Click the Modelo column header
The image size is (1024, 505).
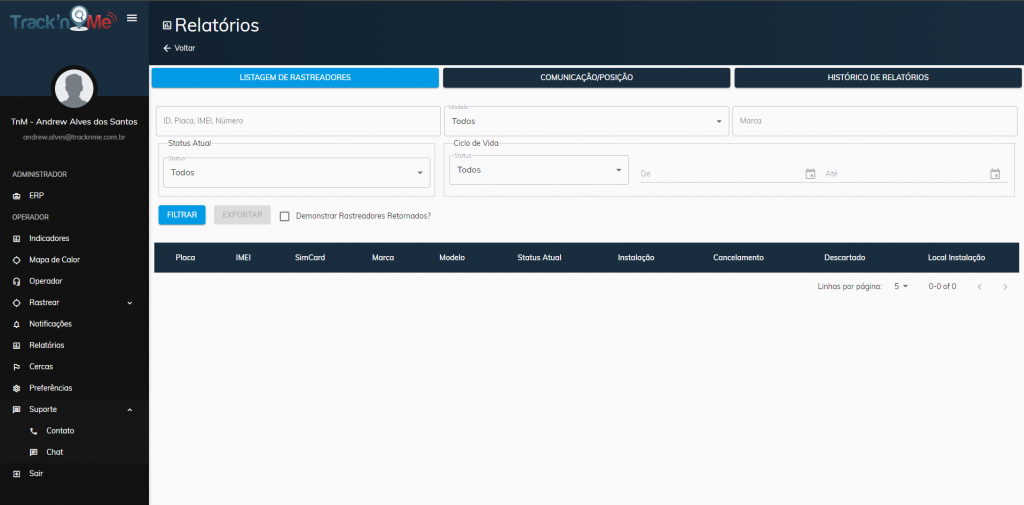(452, 258)
